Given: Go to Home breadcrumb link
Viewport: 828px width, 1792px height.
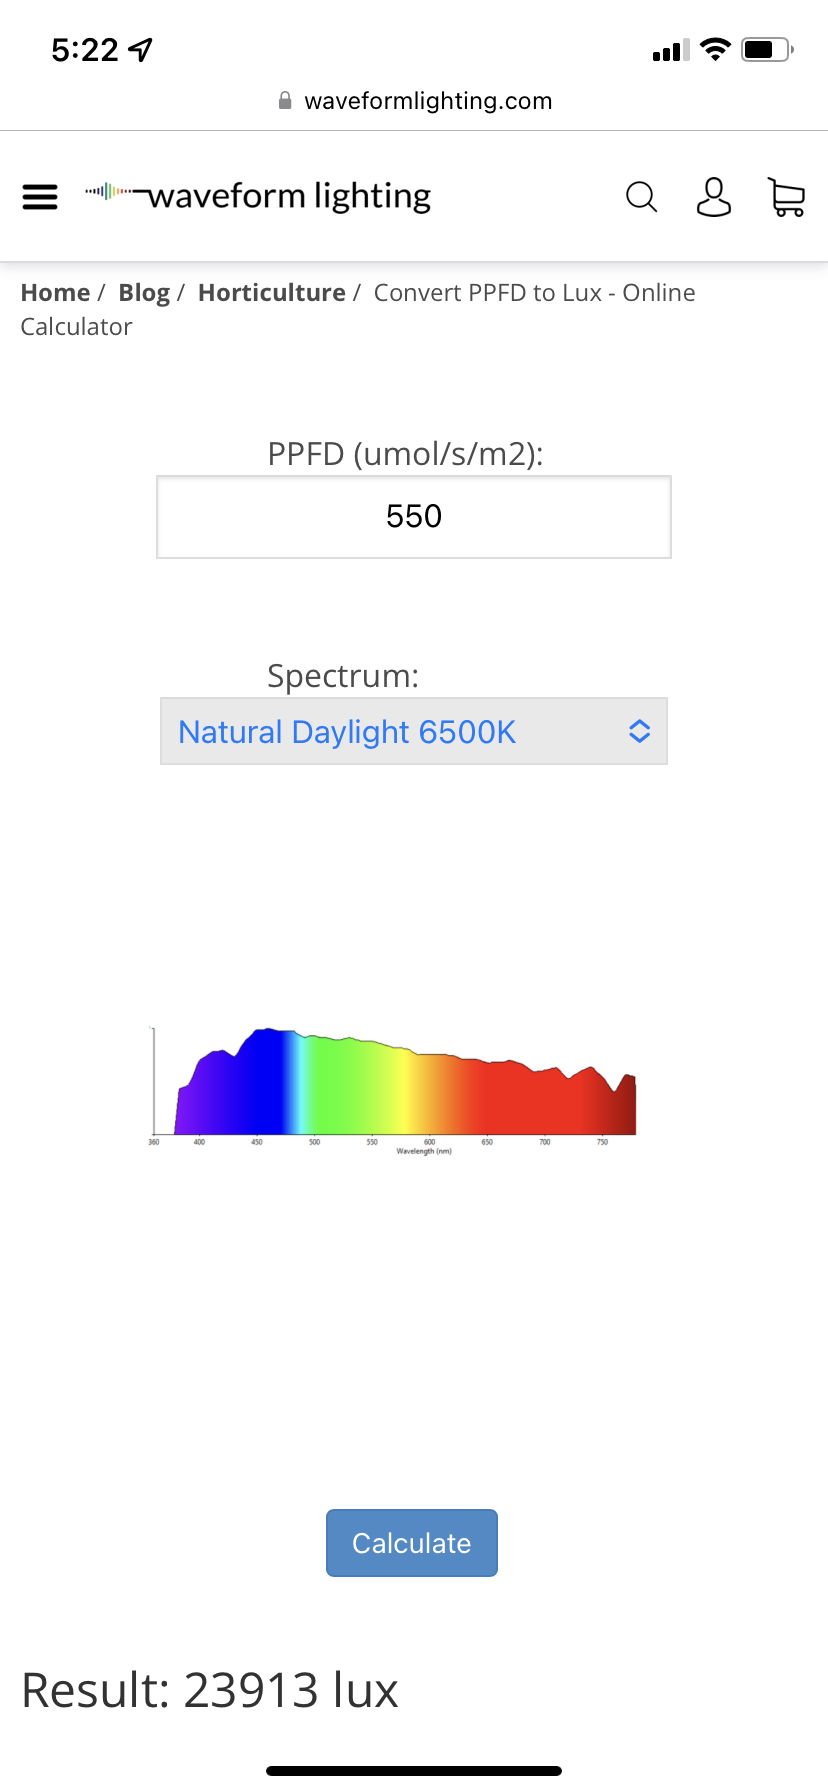Looking at the screenshot, I should [x=55, y=293].
